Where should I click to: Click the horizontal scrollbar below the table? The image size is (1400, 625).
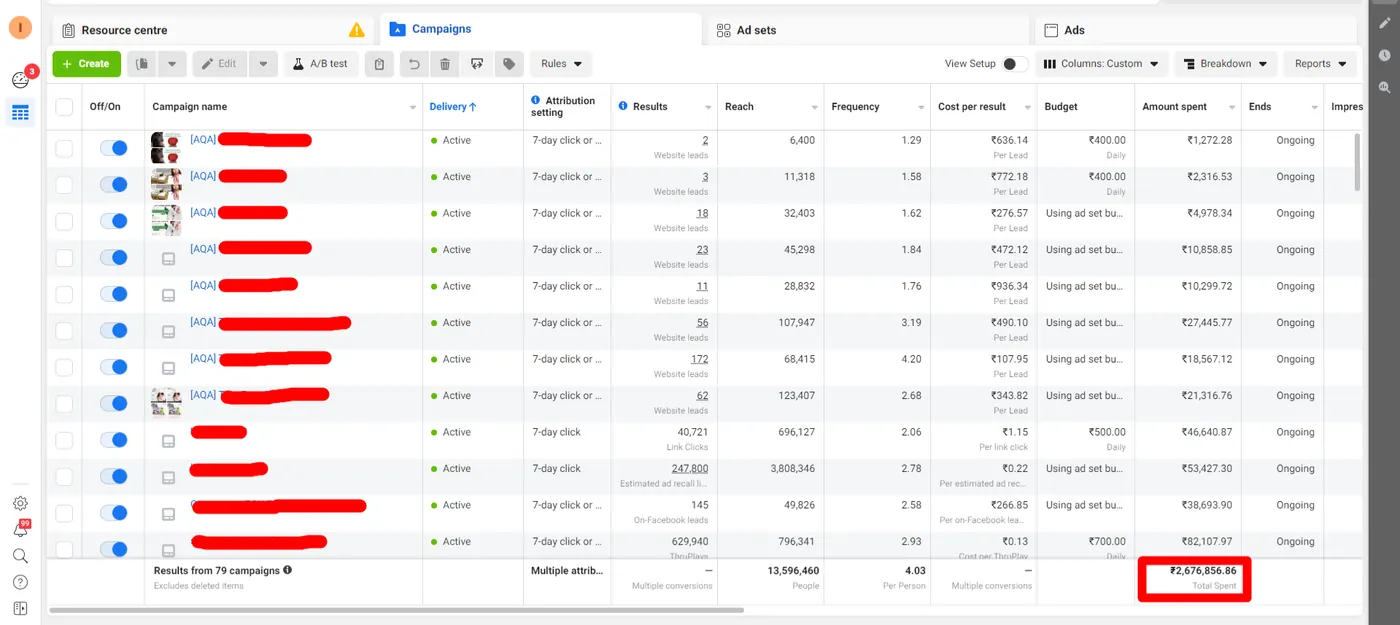(395, 609)
